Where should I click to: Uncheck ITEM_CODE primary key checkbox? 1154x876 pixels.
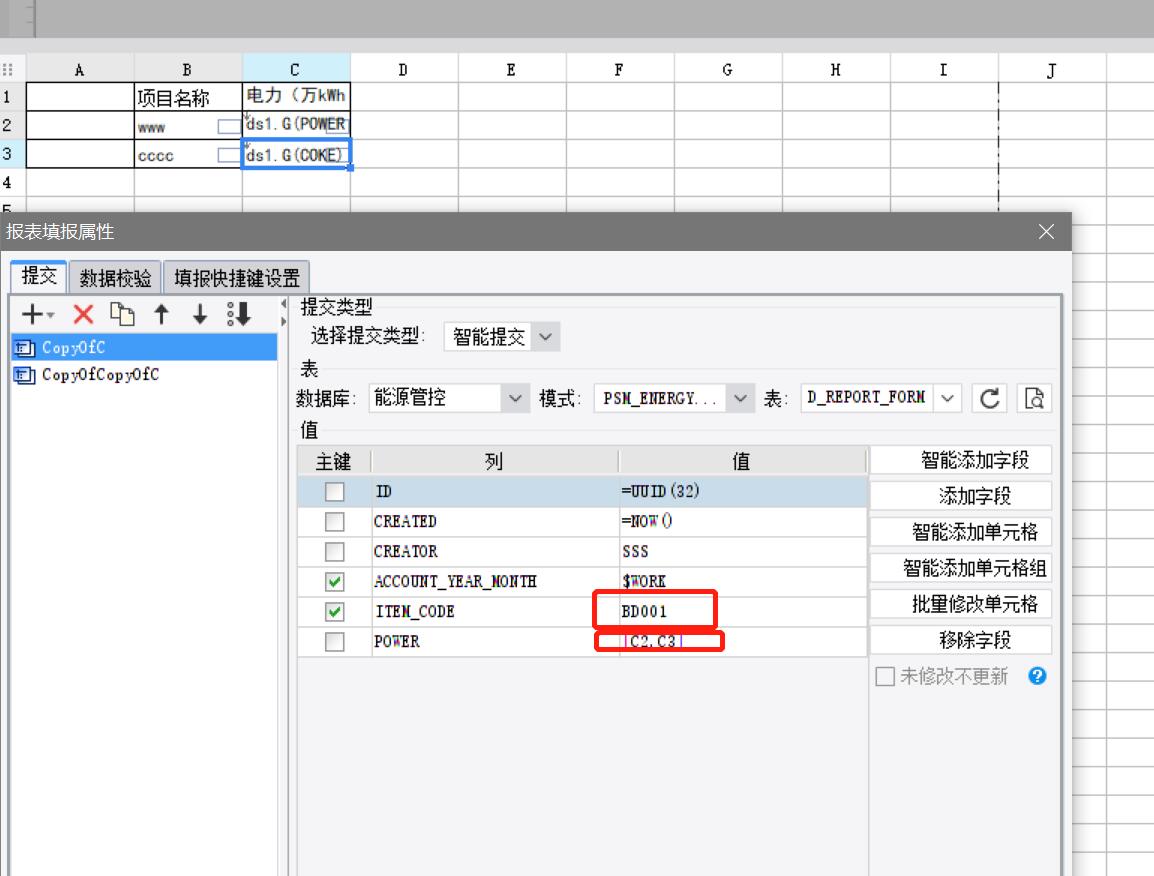tap(334, 612)
